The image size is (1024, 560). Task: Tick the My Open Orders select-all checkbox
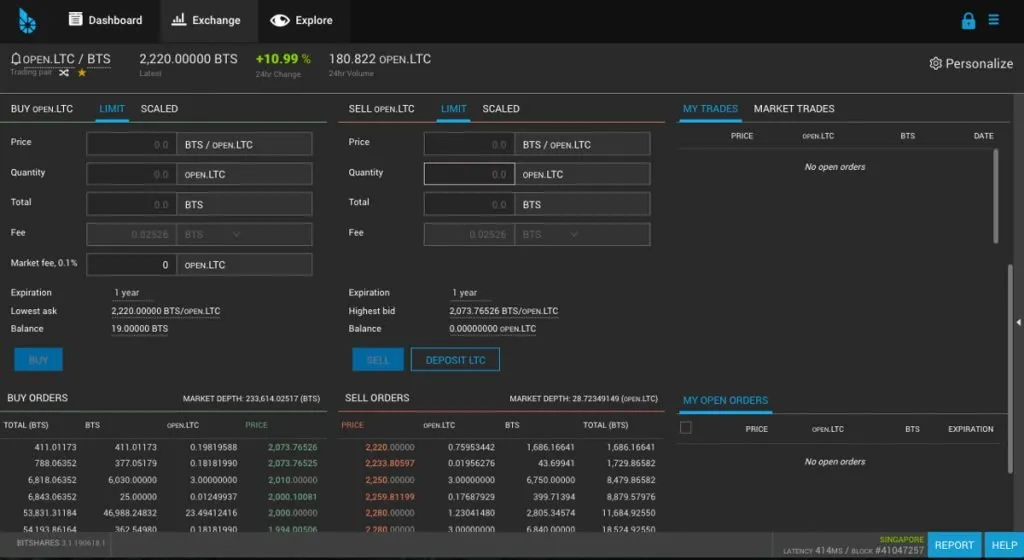[x=686, y=428]
